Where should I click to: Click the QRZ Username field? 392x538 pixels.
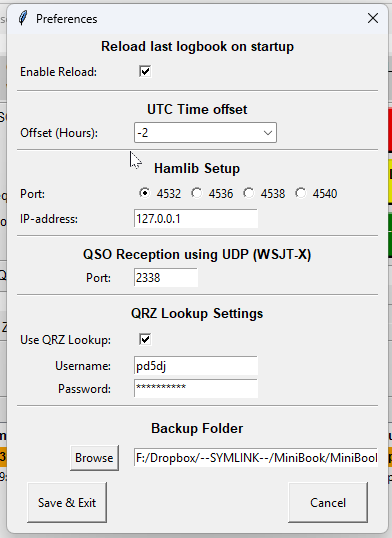coord(196,366)
